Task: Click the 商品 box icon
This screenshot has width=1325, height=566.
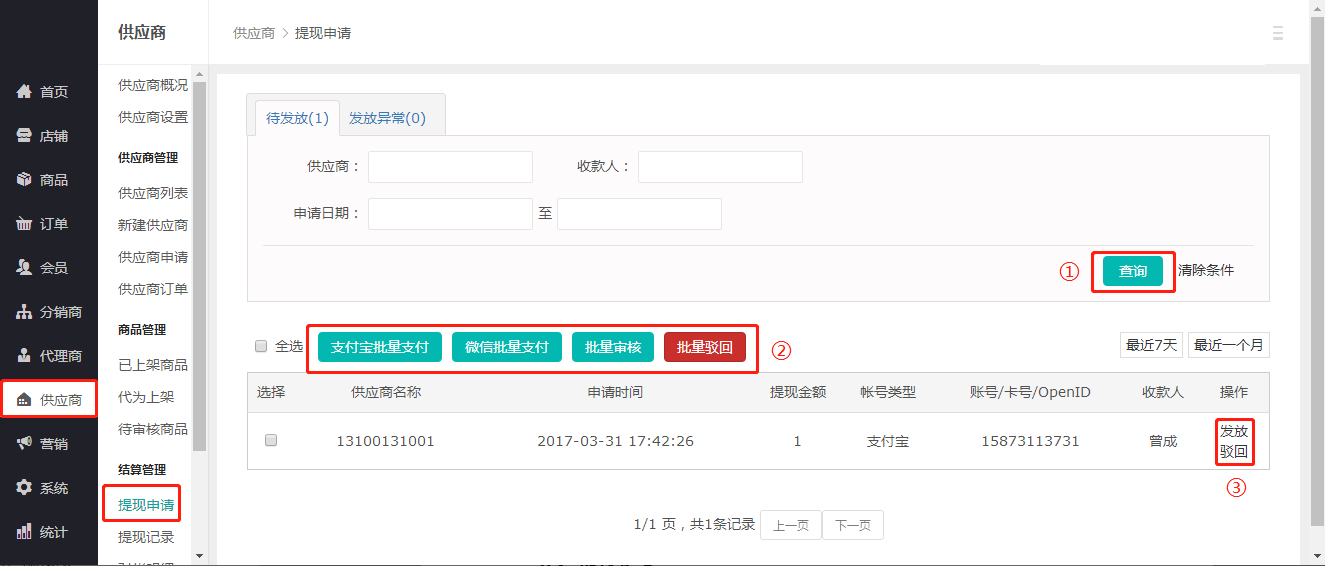Action: click(x=25, y=180)
